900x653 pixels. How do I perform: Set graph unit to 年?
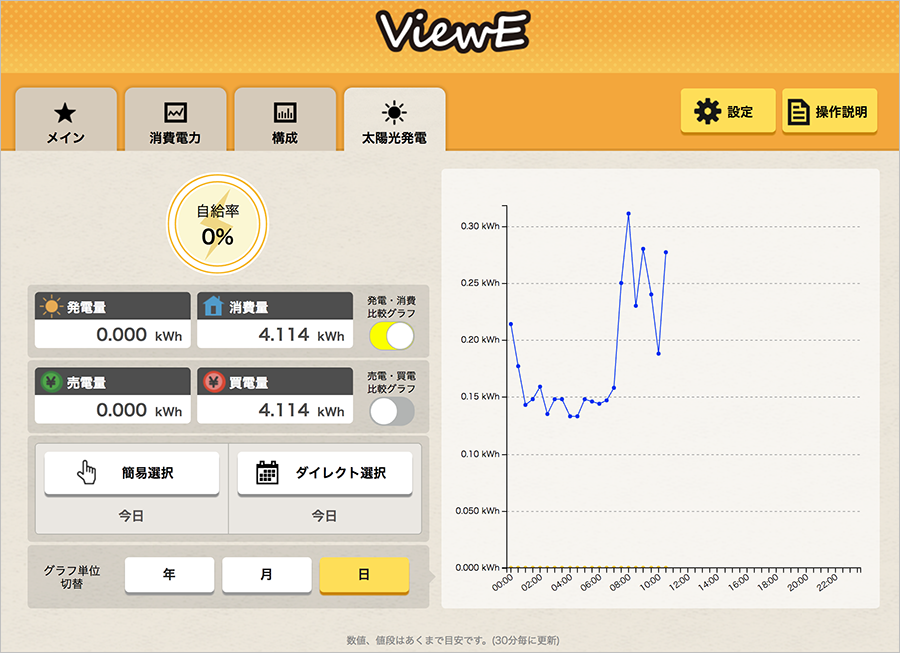169,574
